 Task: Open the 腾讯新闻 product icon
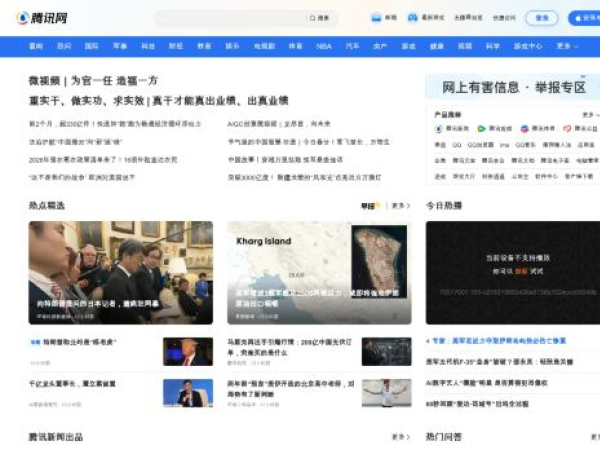pyautogui.click(x=452, y=129)
